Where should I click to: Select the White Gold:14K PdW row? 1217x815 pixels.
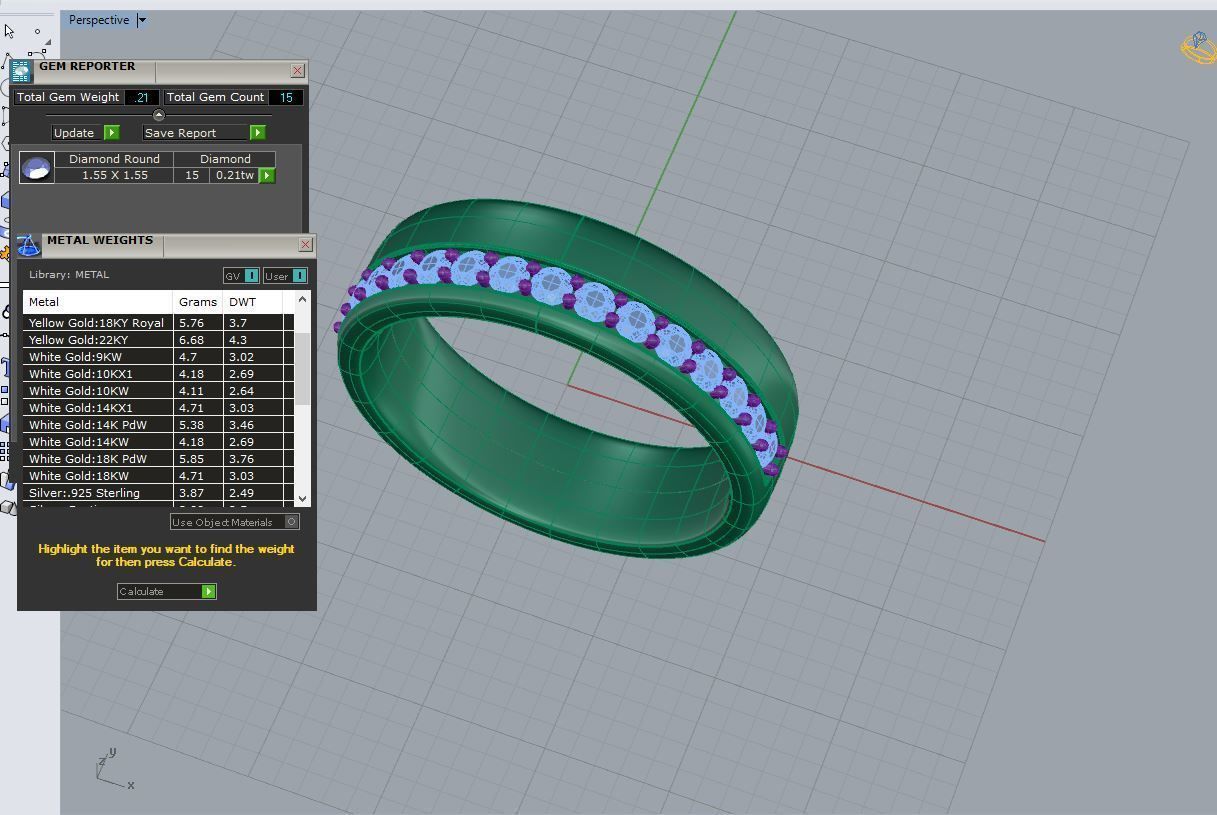[158, 425]
